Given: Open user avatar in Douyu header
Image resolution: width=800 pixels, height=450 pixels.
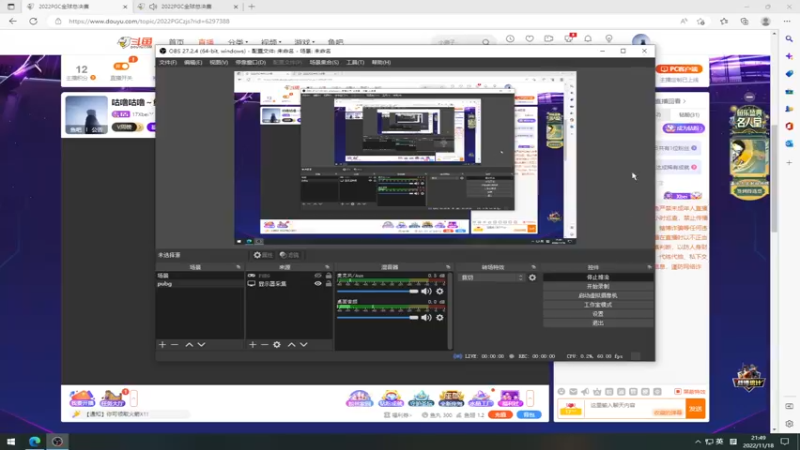Looking at the screenshot, I should click(x=641, y=41).
